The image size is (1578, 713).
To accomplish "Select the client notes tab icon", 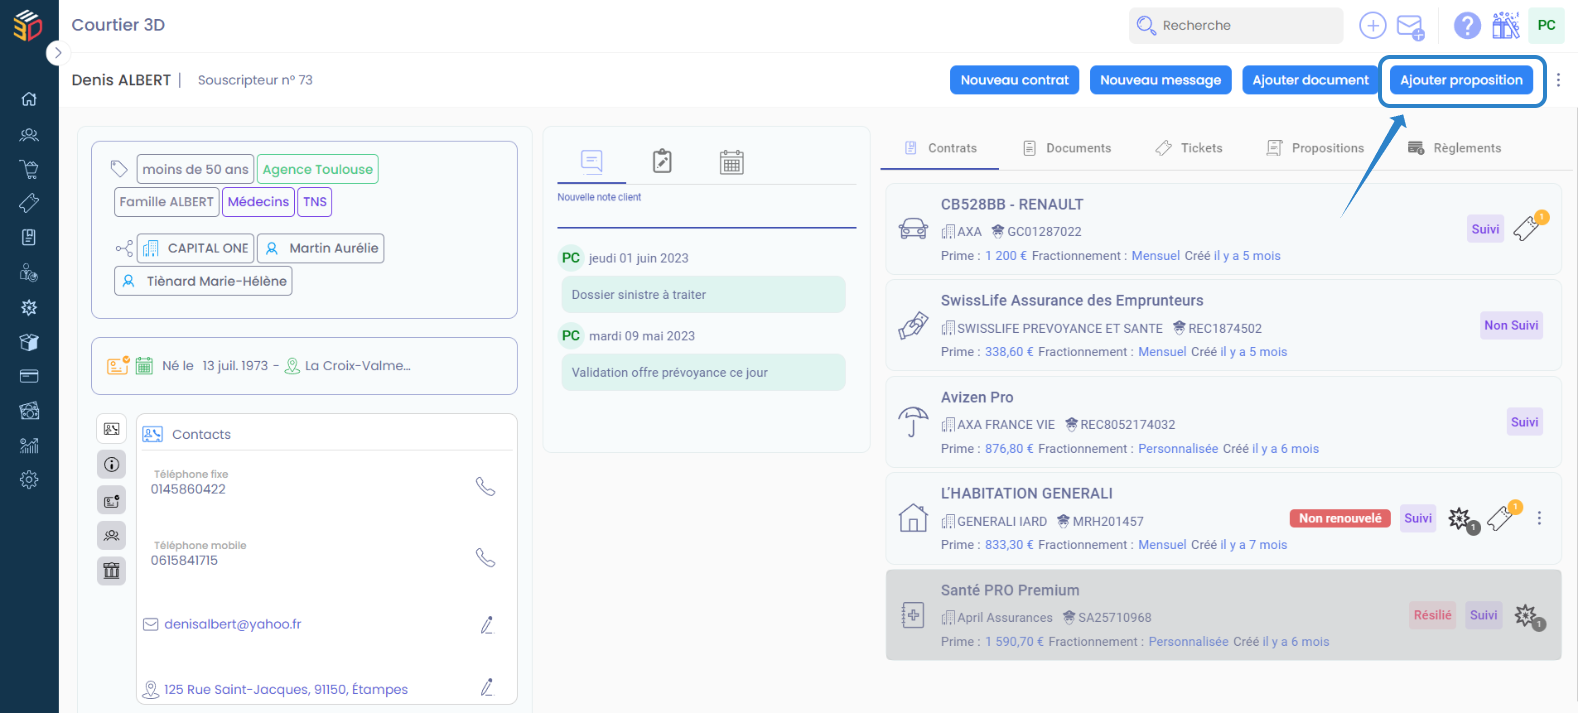I will tap(592, 161).
